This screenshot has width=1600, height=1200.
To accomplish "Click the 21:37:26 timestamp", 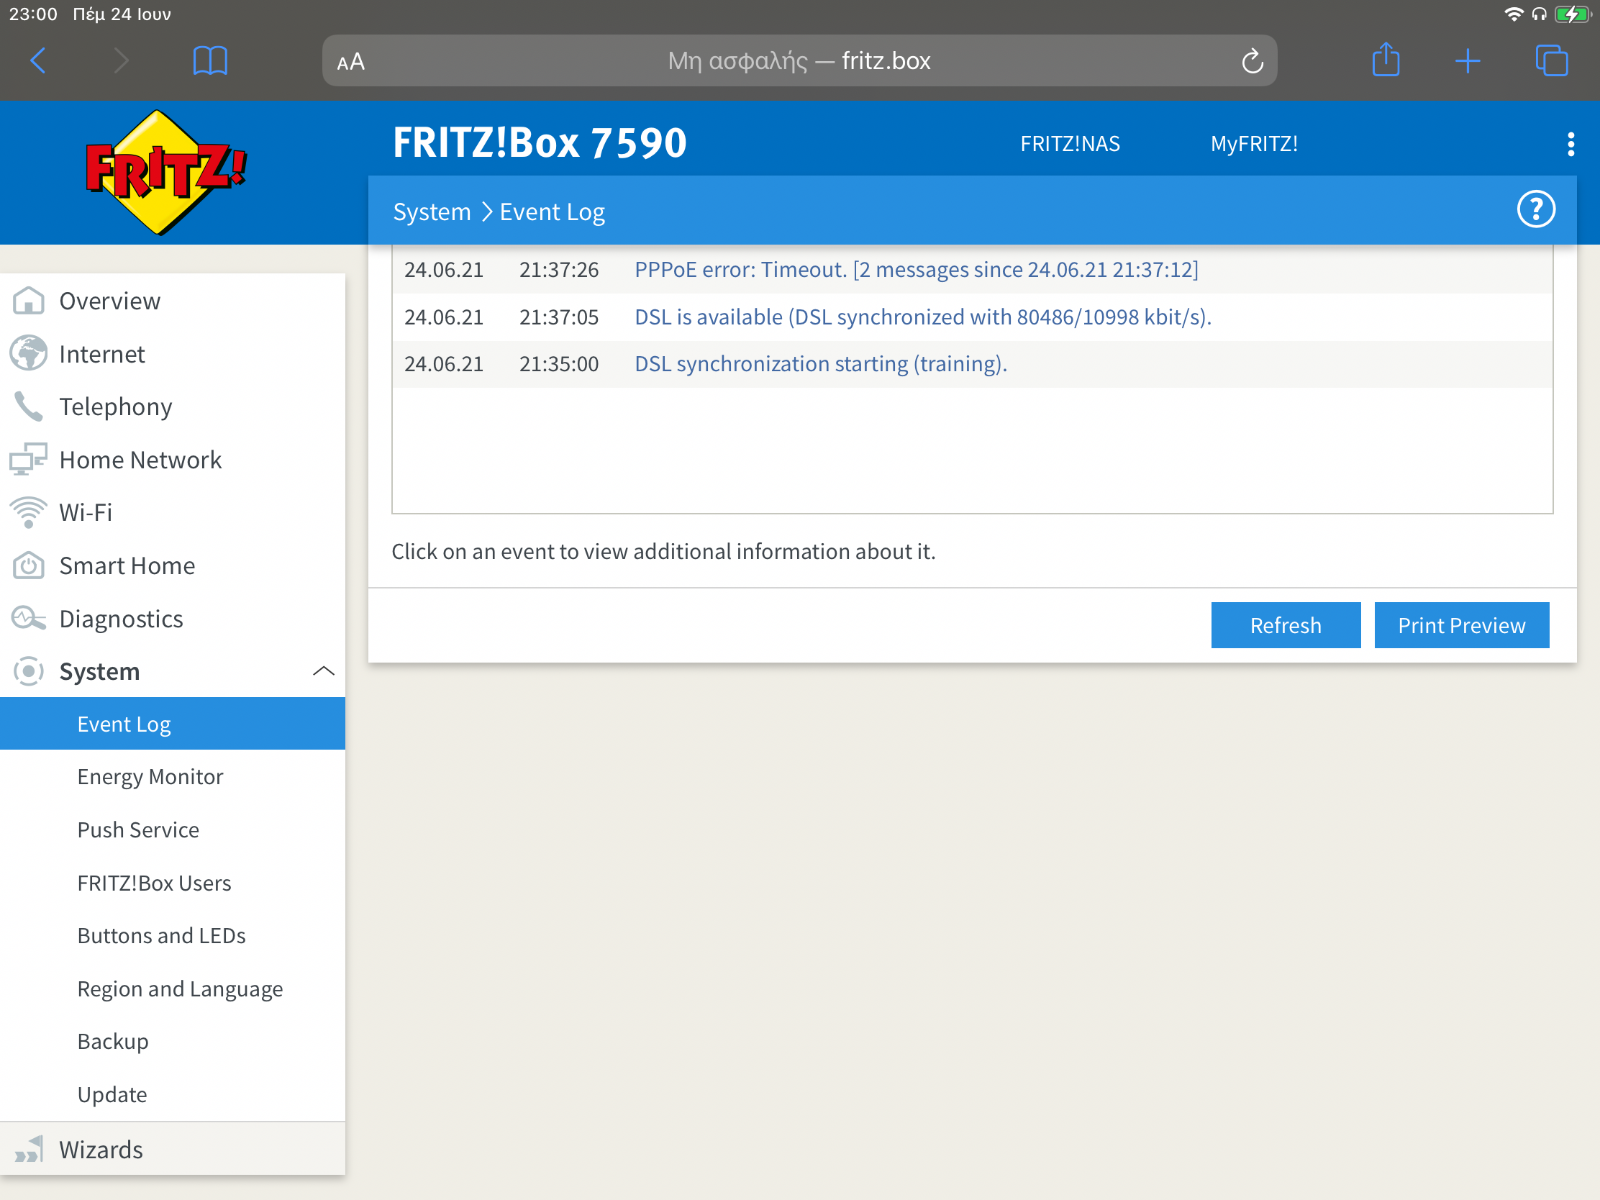I will [559, 270].
